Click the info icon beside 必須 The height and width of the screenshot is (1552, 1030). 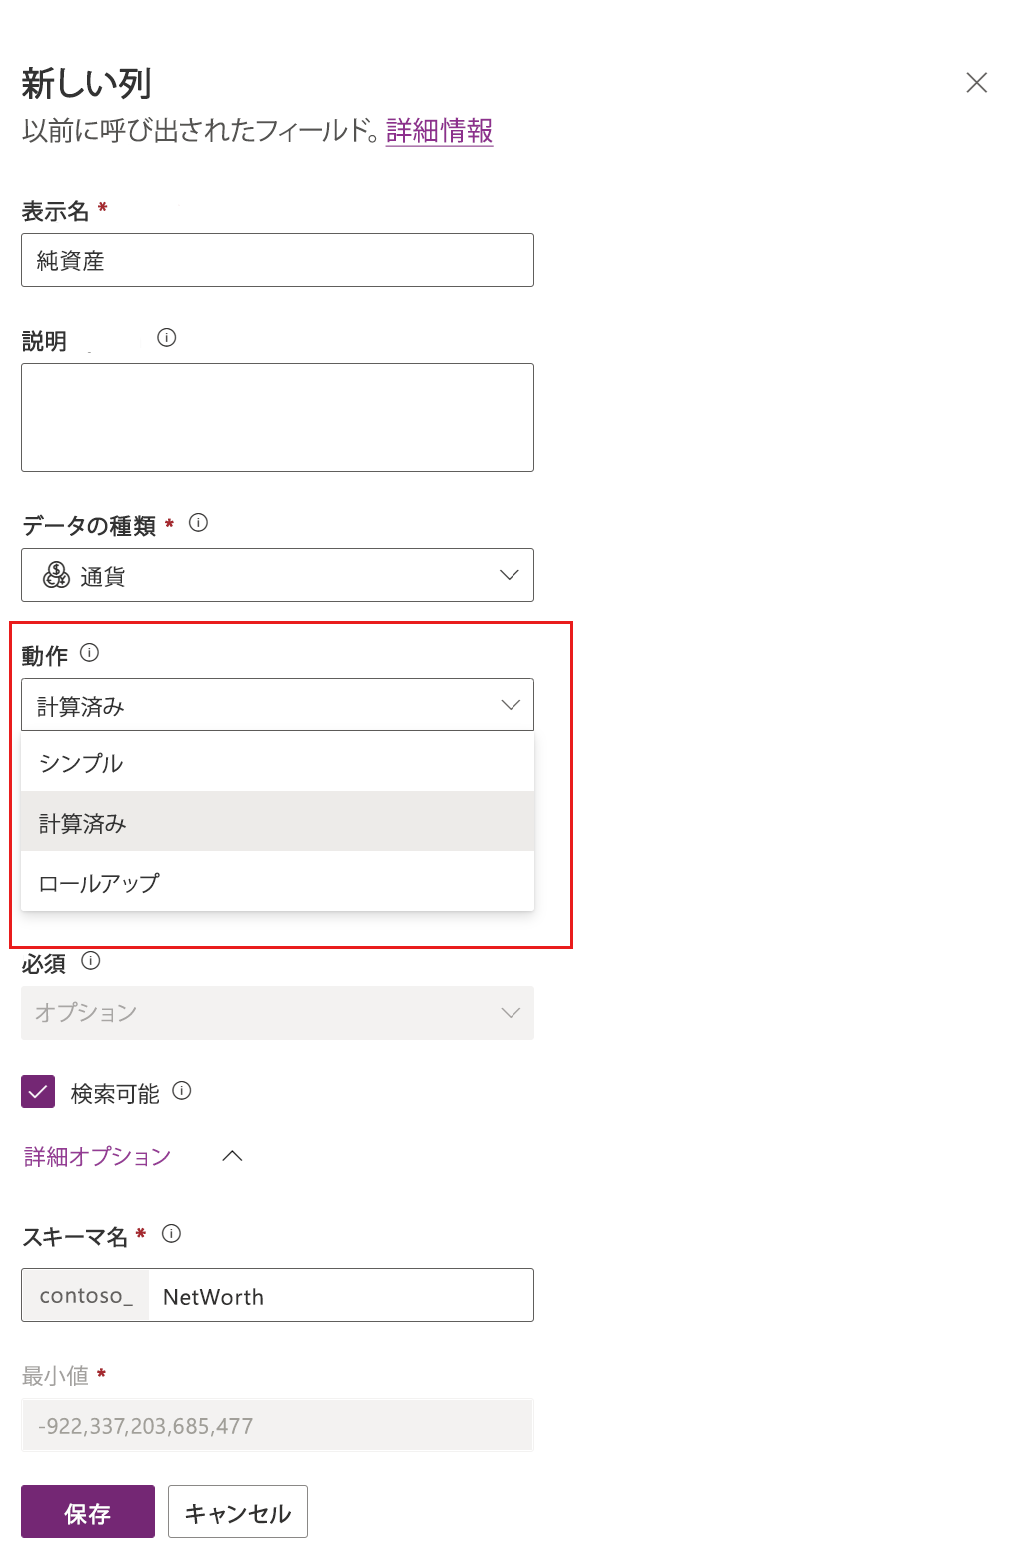coord(92,961)
